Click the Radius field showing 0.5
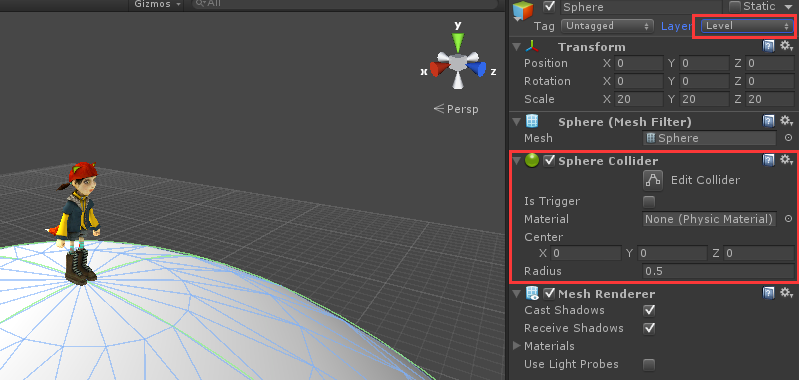This screenshot has height=380, width=799. (x=718, y=271)
